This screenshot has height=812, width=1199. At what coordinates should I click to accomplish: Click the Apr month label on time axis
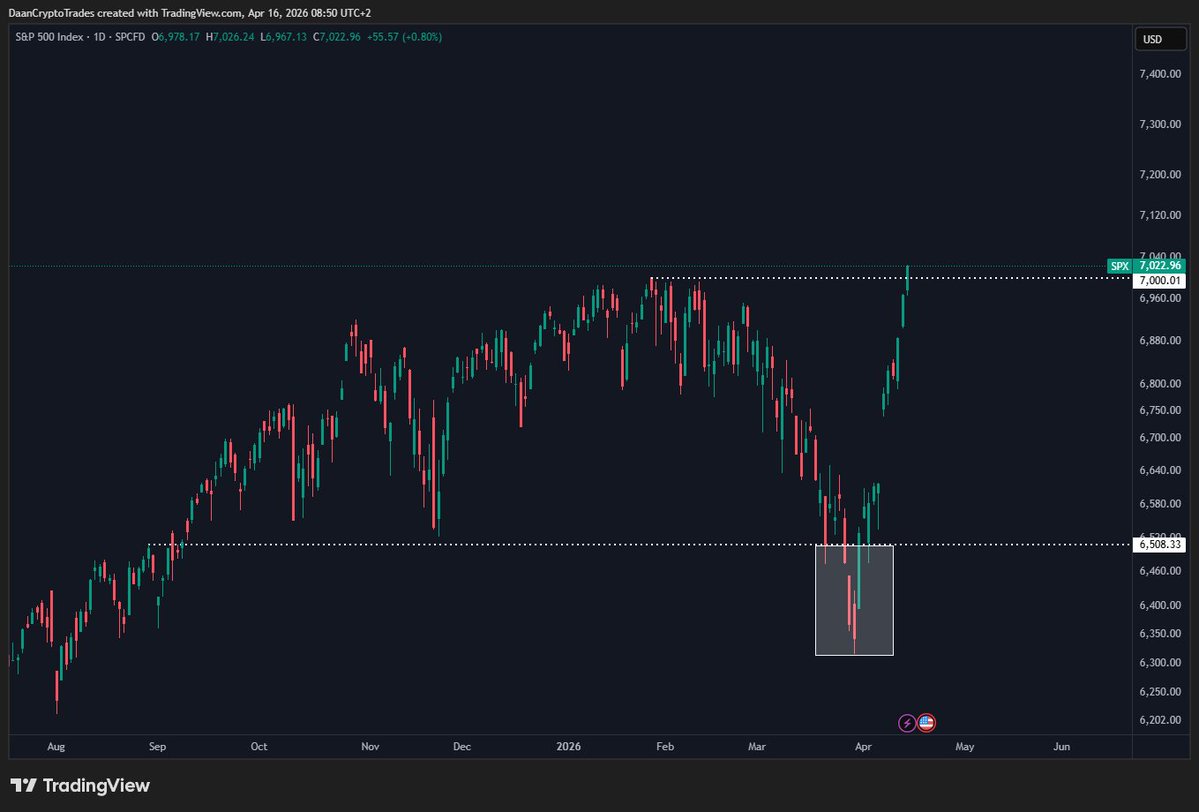pyautogui.click(x=861, y=746)
